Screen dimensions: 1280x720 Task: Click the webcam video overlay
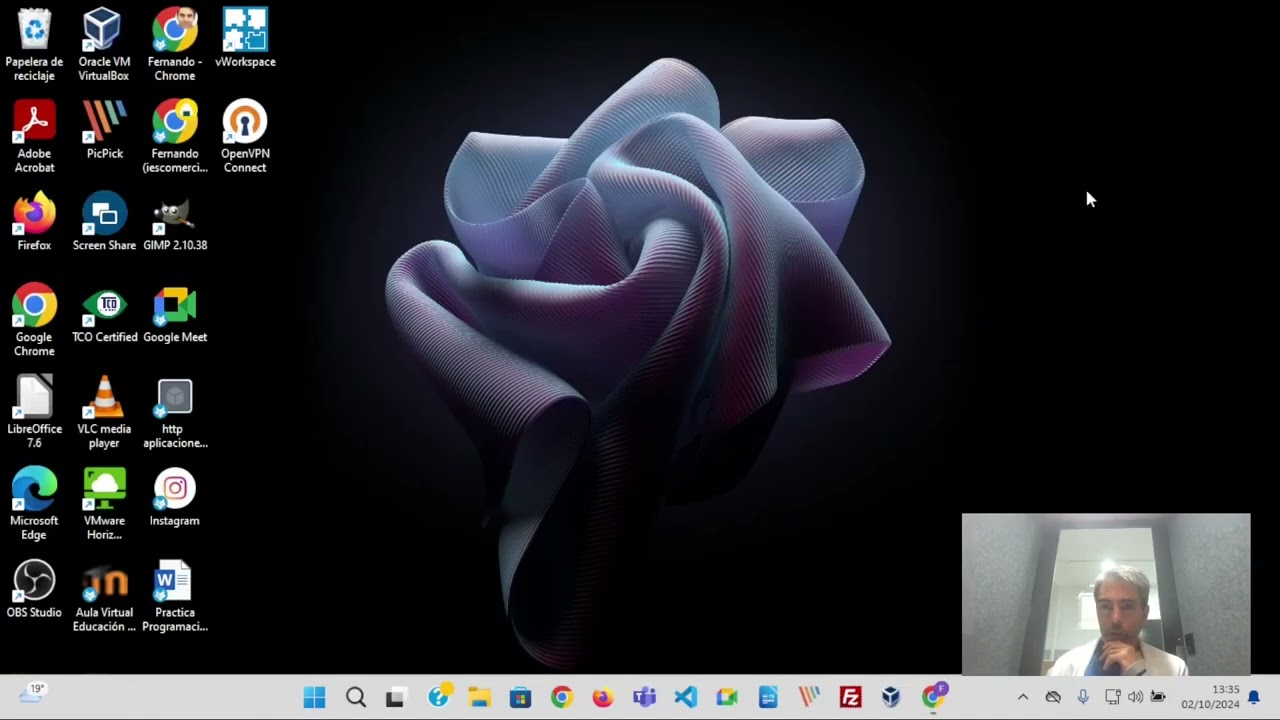(1106, 595)
